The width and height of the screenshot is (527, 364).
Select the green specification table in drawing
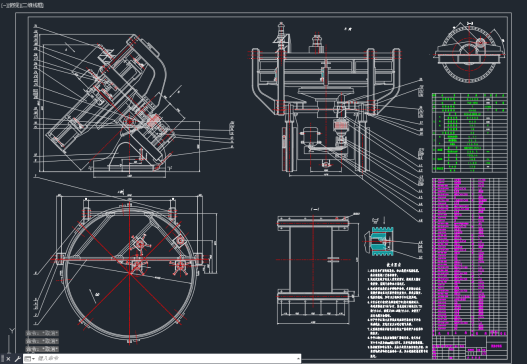click(469, 132)
